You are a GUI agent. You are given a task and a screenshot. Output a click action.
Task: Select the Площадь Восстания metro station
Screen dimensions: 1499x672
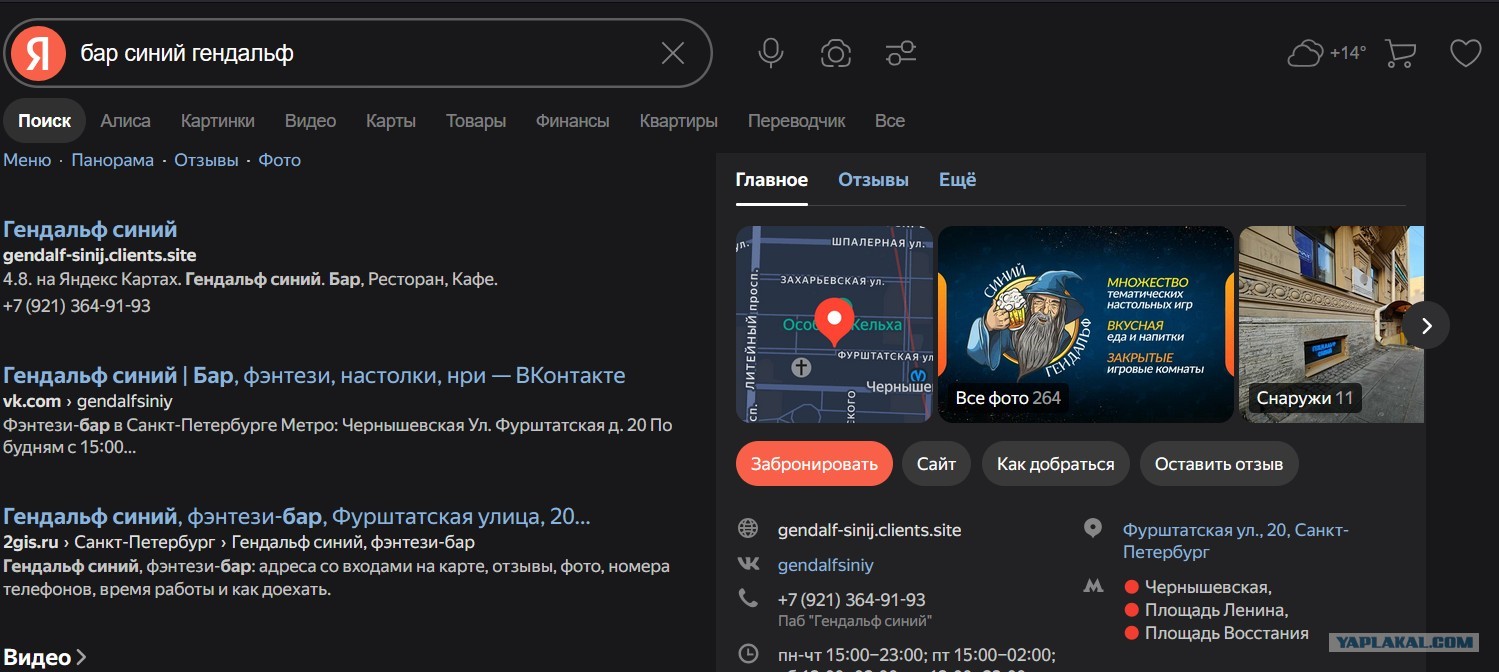(1227, 633)
